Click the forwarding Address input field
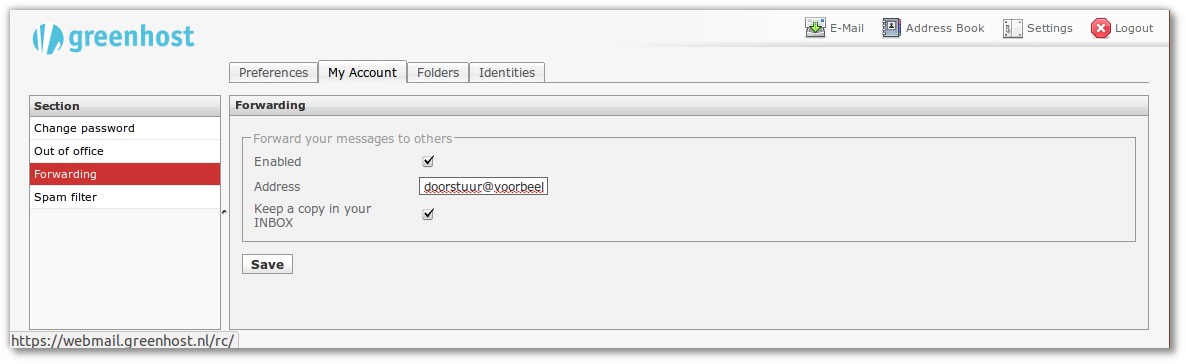This screenshot has height=364, width=1186. pos(483,186)
